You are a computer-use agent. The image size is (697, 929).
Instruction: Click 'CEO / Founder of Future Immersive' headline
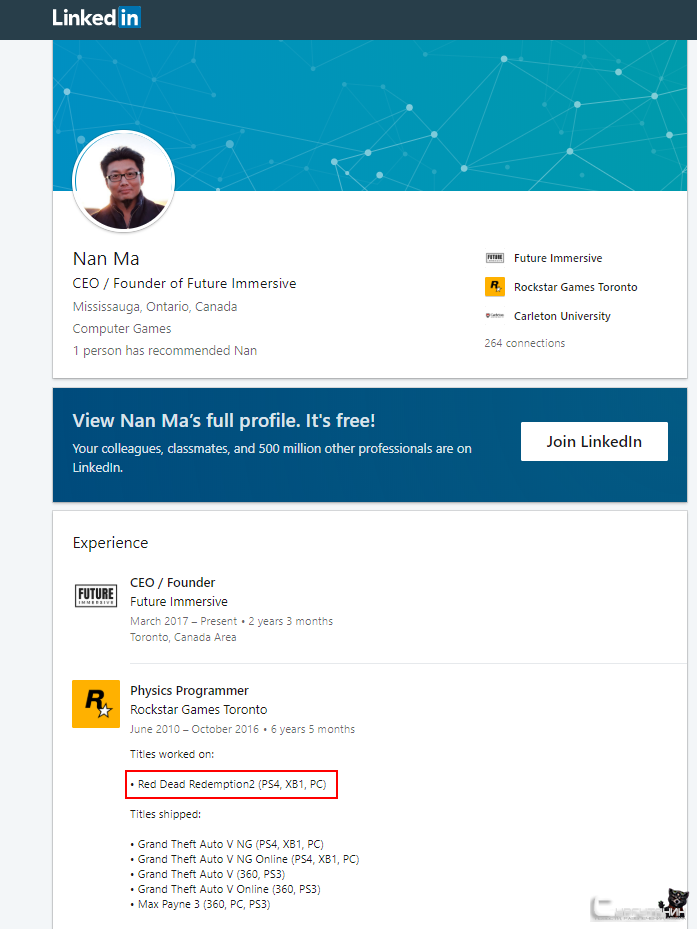[x=184, y=284]
